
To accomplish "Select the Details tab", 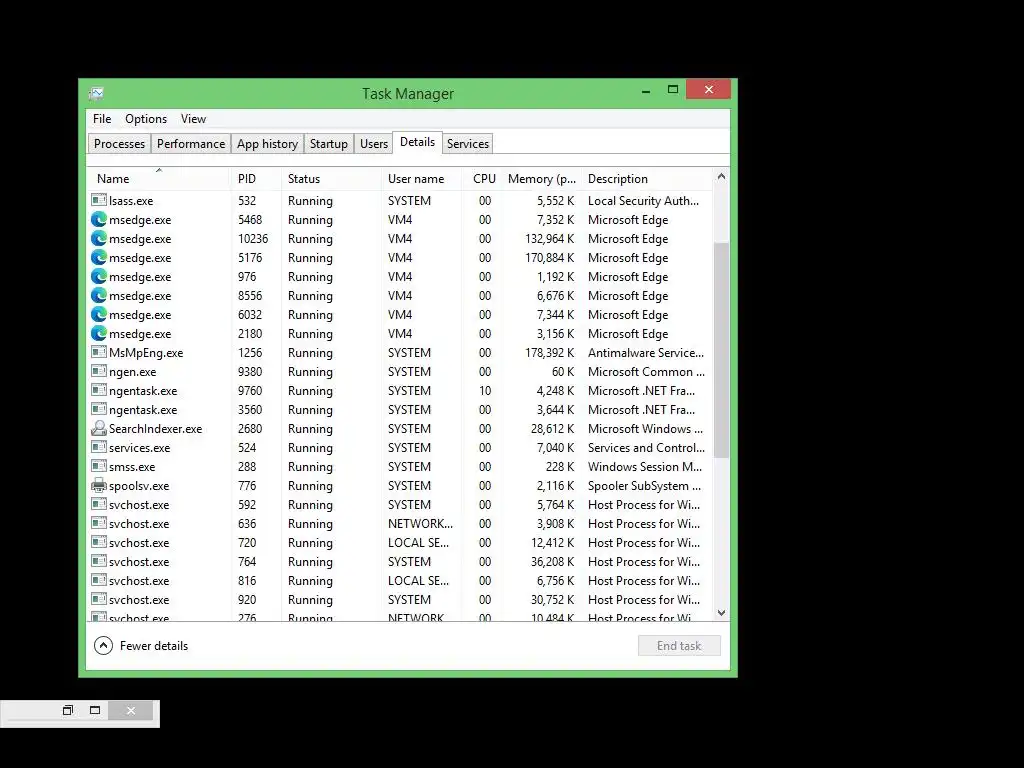I will [x=417, y=142].
